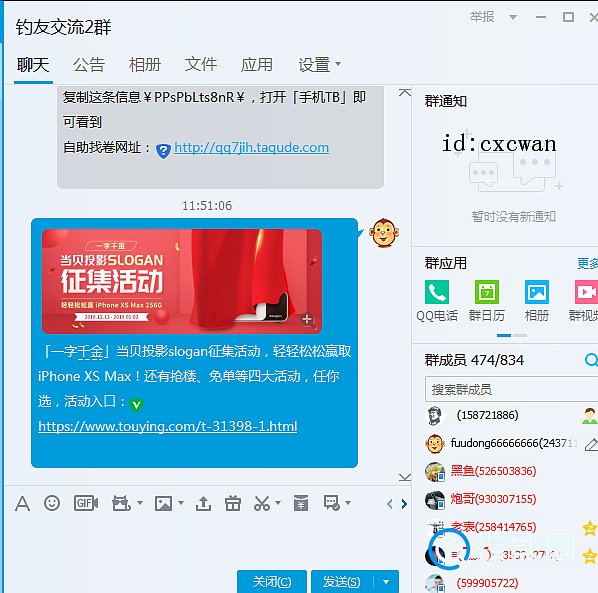Click the group apps page indicator

tap(512, 336)
